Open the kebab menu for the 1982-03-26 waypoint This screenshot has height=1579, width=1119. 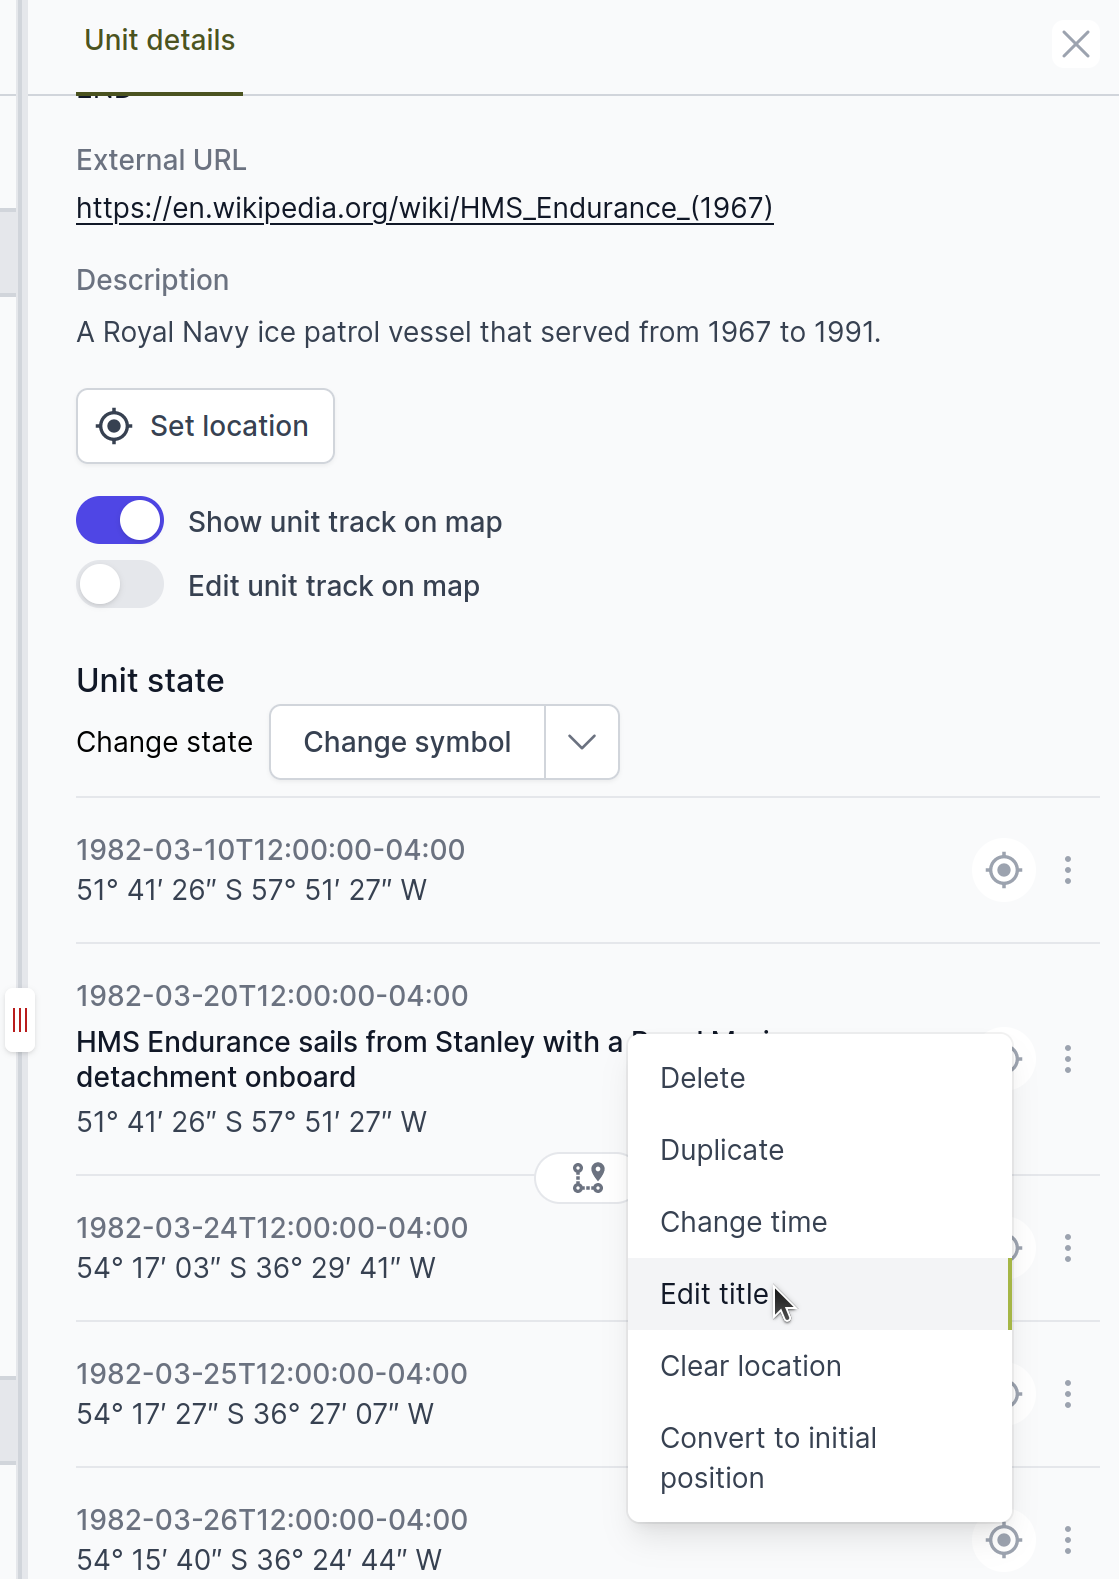1067,1541
